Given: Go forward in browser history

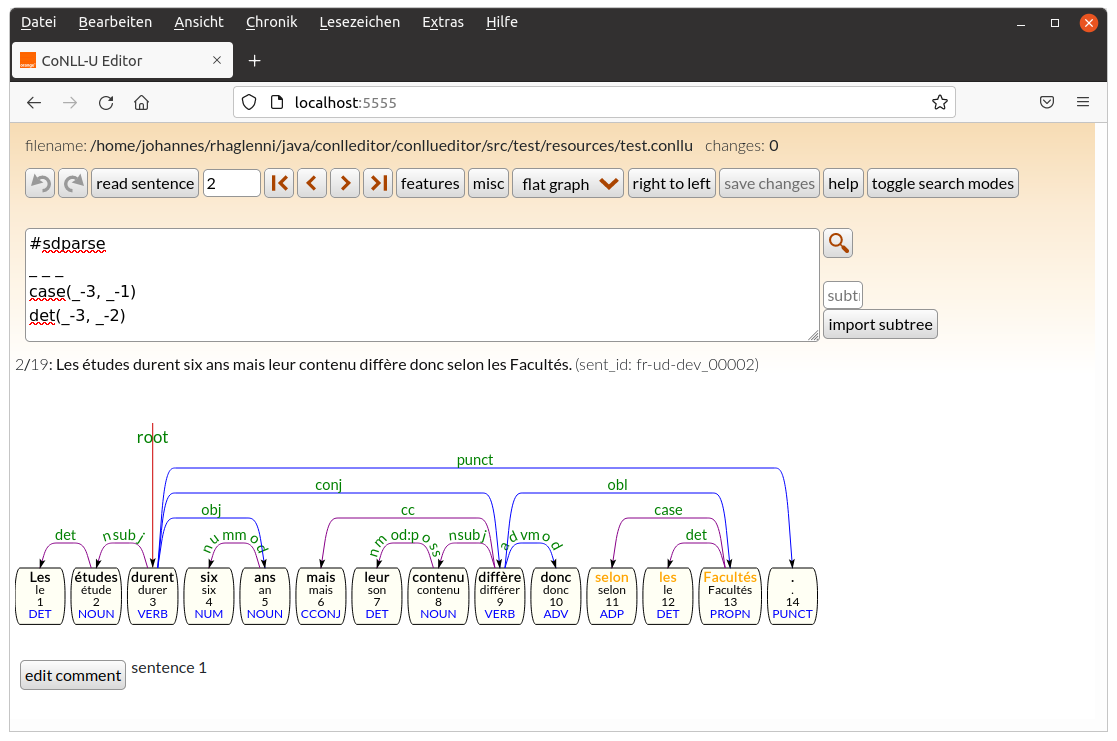Looking at the screenshot, I should [x=70, y=103].
